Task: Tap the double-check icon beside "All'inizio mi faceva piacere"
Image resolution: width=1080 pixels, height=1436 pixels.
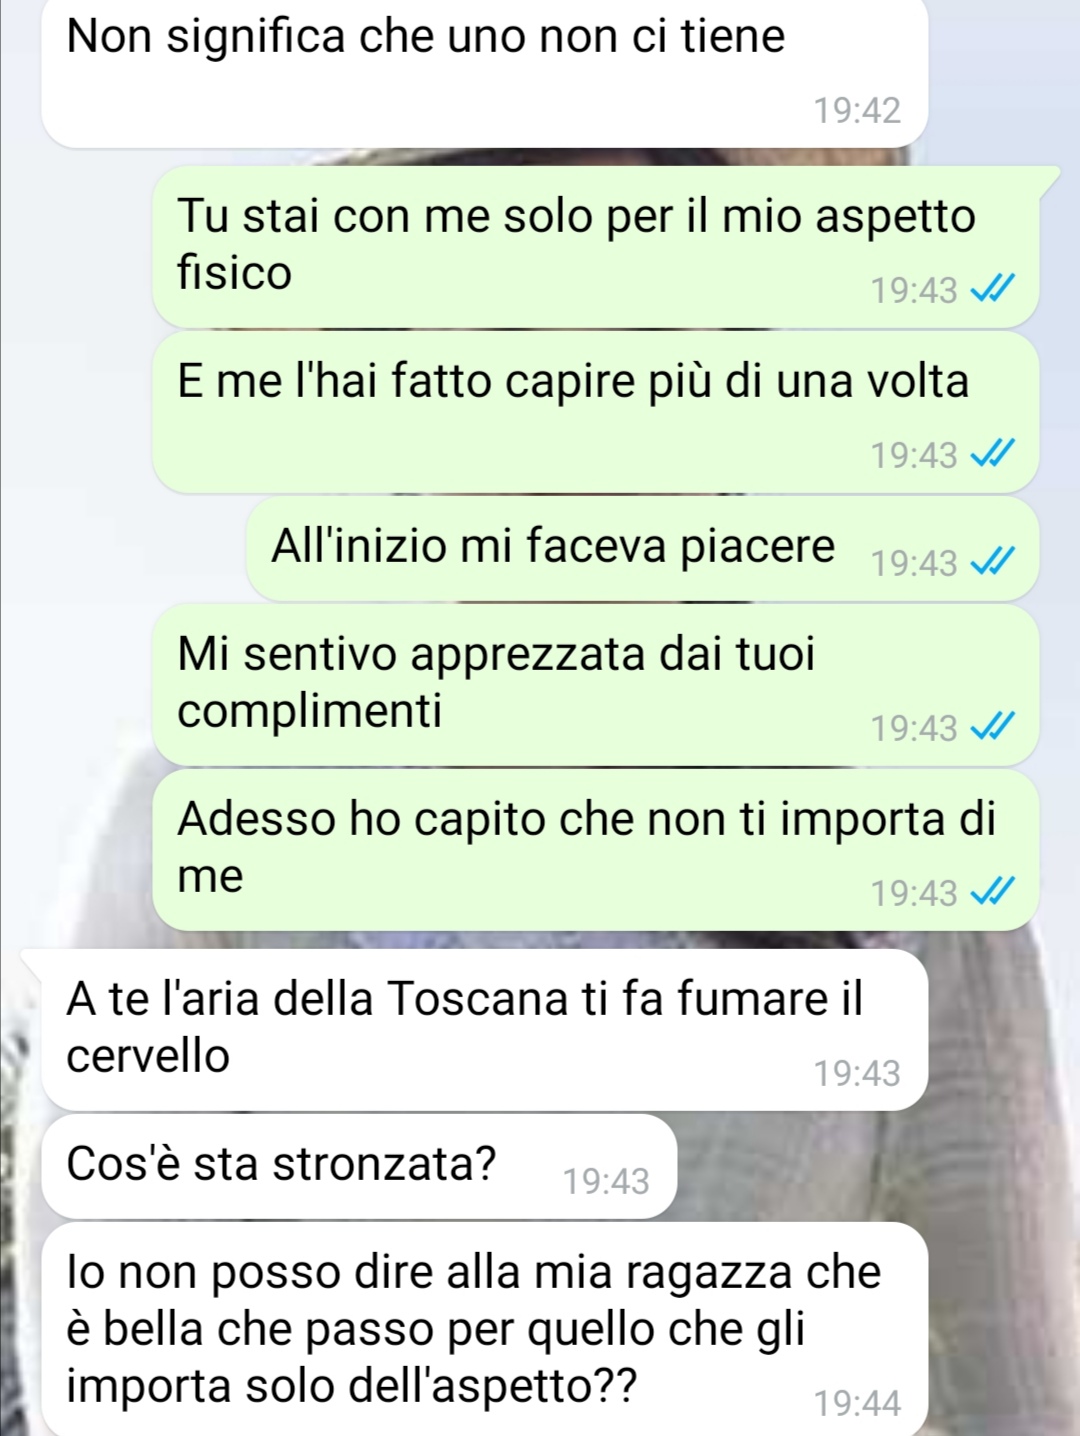Action: pyautogui.click(x=992, y=562)
